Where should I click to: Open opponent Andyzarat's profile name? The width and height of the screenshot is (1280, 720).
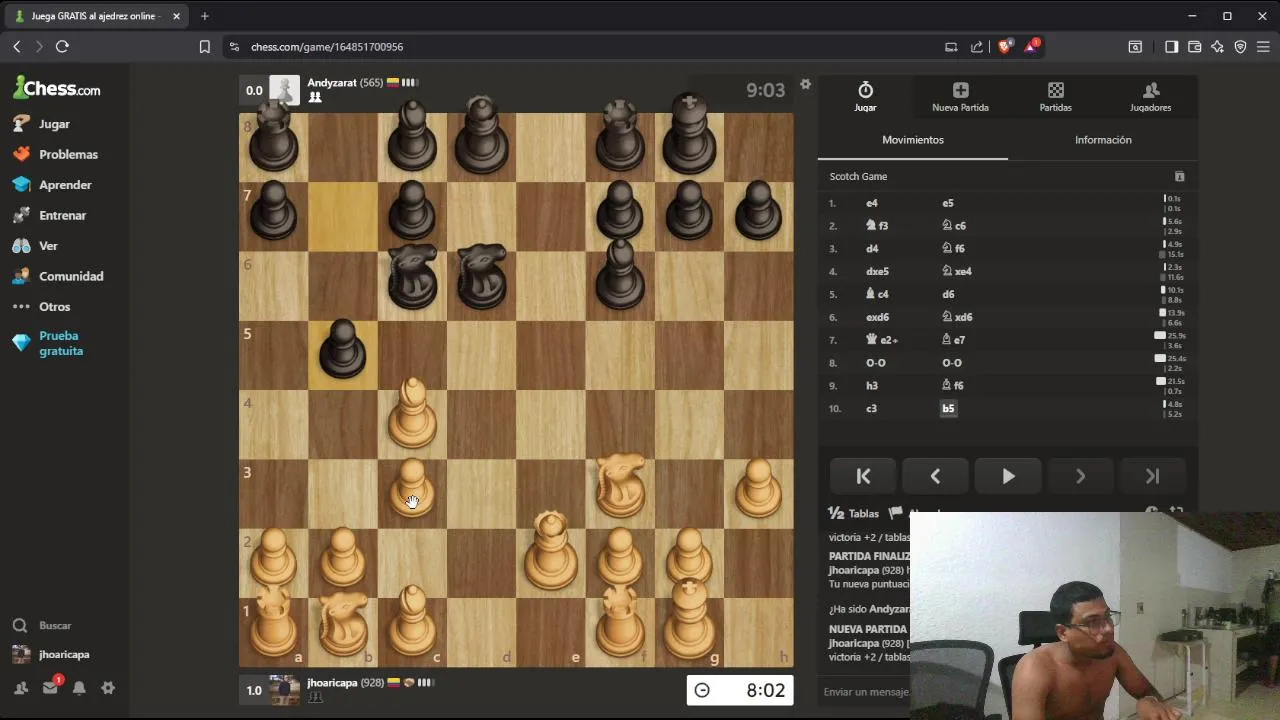pyautogui.click(x=332, y=83)
